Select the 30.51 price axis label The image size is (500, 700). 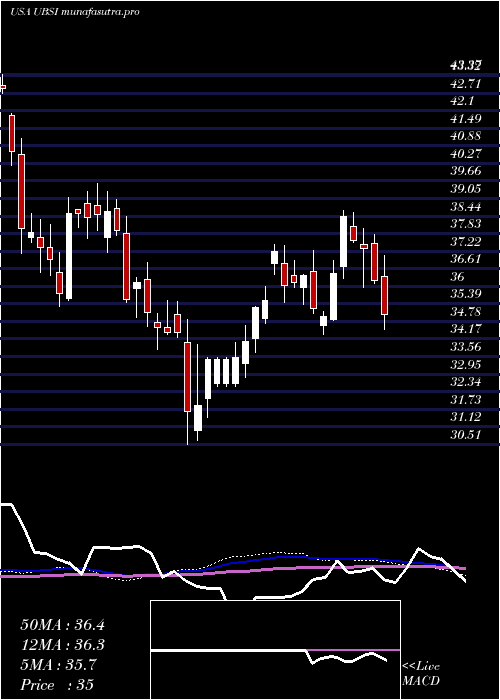coord(466,435)
